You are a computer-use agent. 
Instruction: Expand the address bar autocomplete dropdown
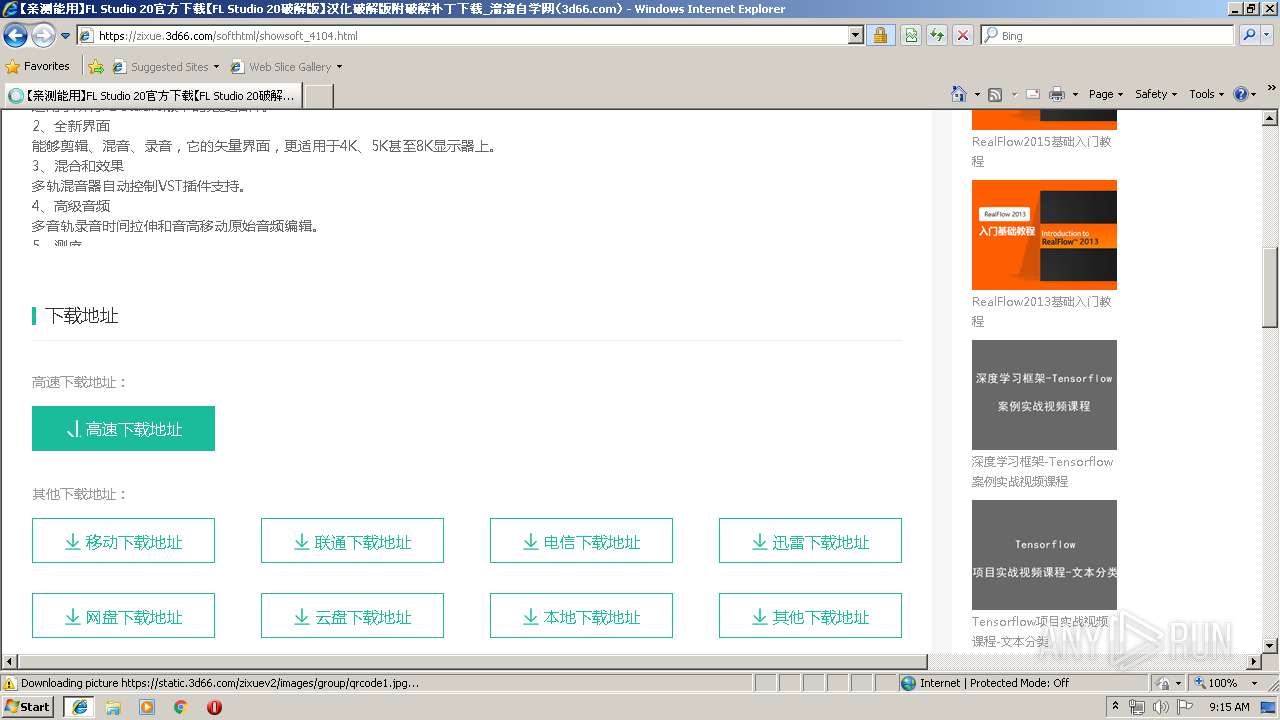[856, 35]
